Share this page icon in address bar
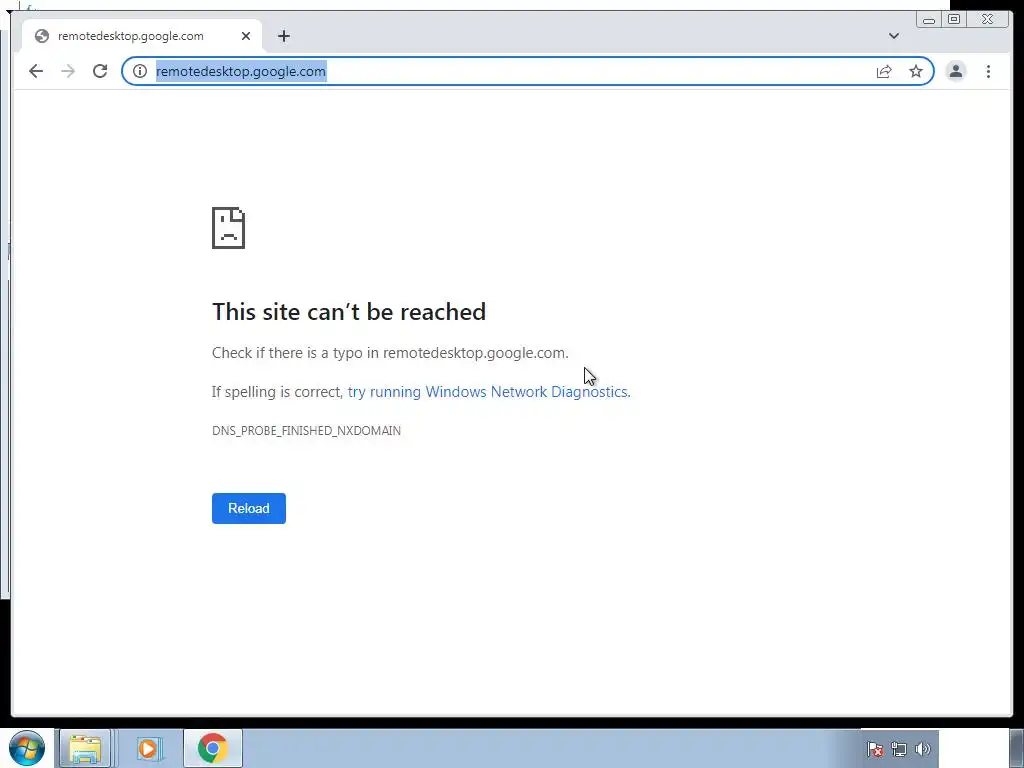The height and width of the screenshot is (768, 1024). 884,71
